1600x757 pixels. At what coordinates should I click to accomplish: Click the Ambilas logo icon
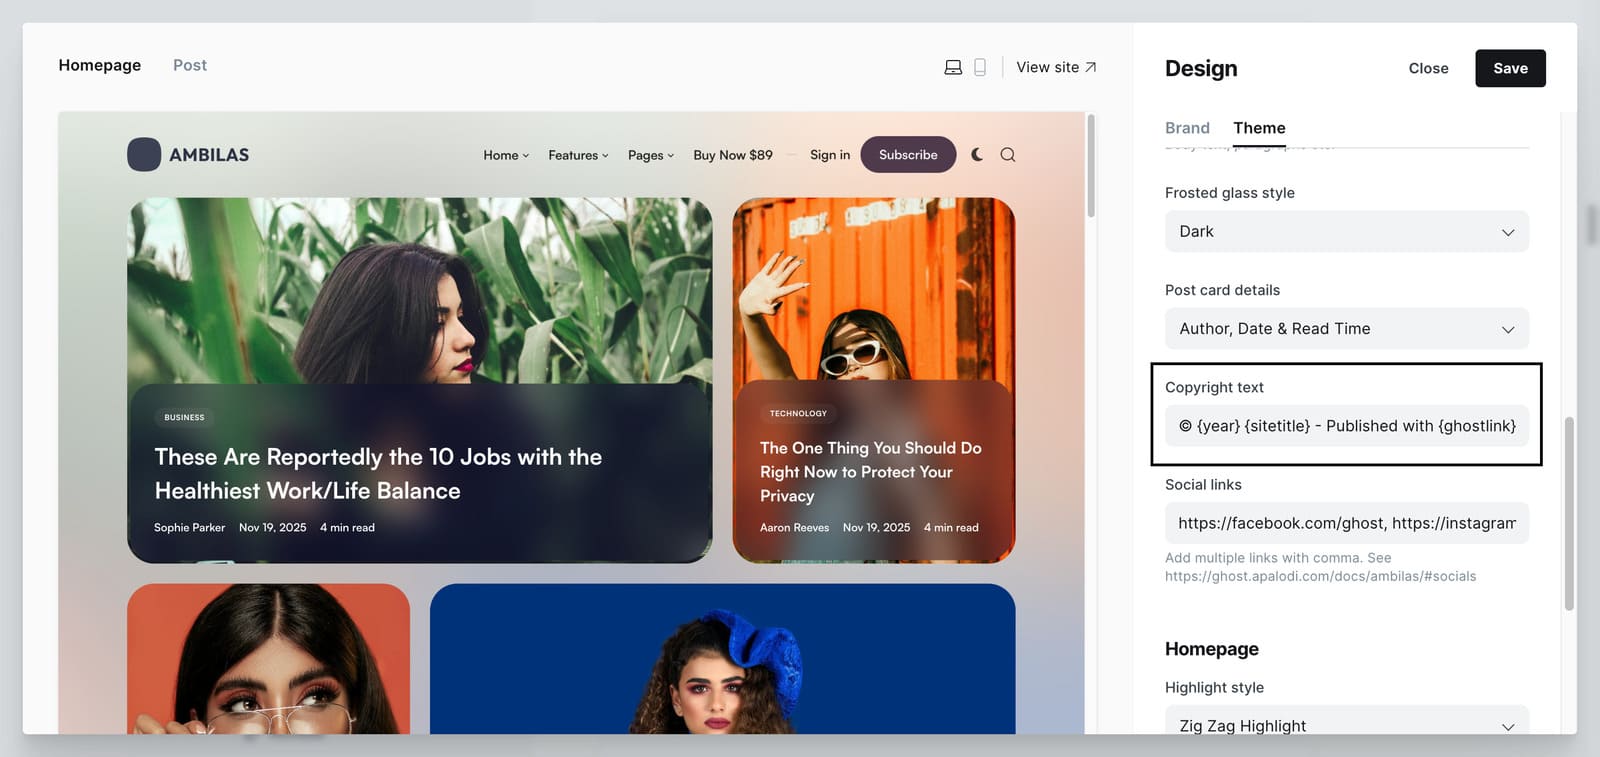(x=144, y=155)
